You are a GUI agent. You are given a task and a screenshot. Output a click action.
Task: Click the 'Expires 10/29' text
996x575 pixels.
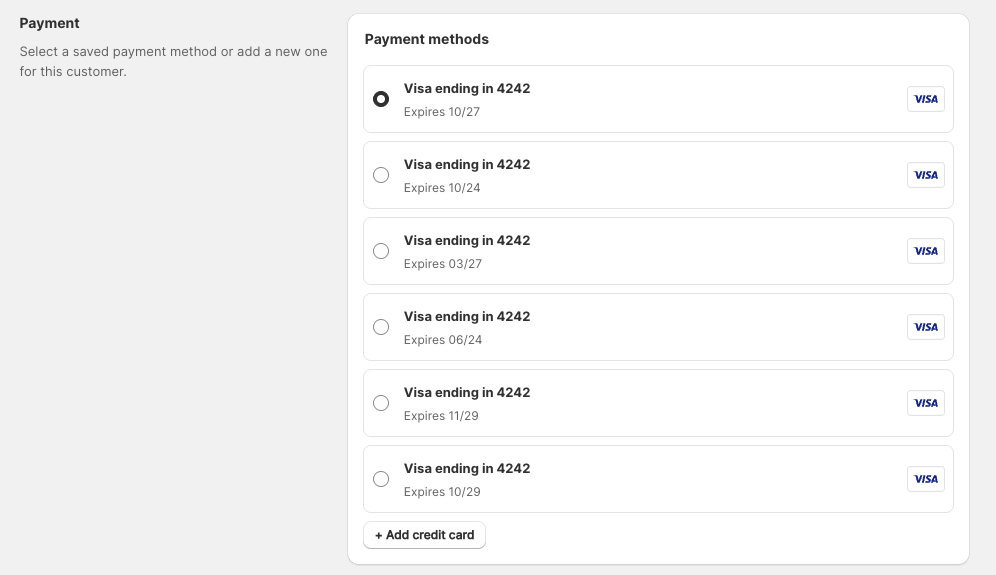[x=442, y=492]
